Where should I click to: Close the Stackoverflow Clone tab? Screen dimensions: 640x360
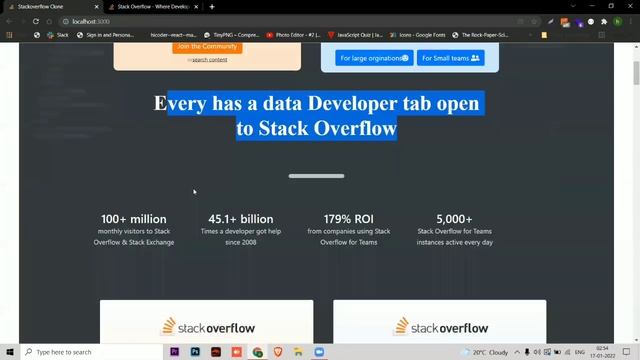coord(97,7)
